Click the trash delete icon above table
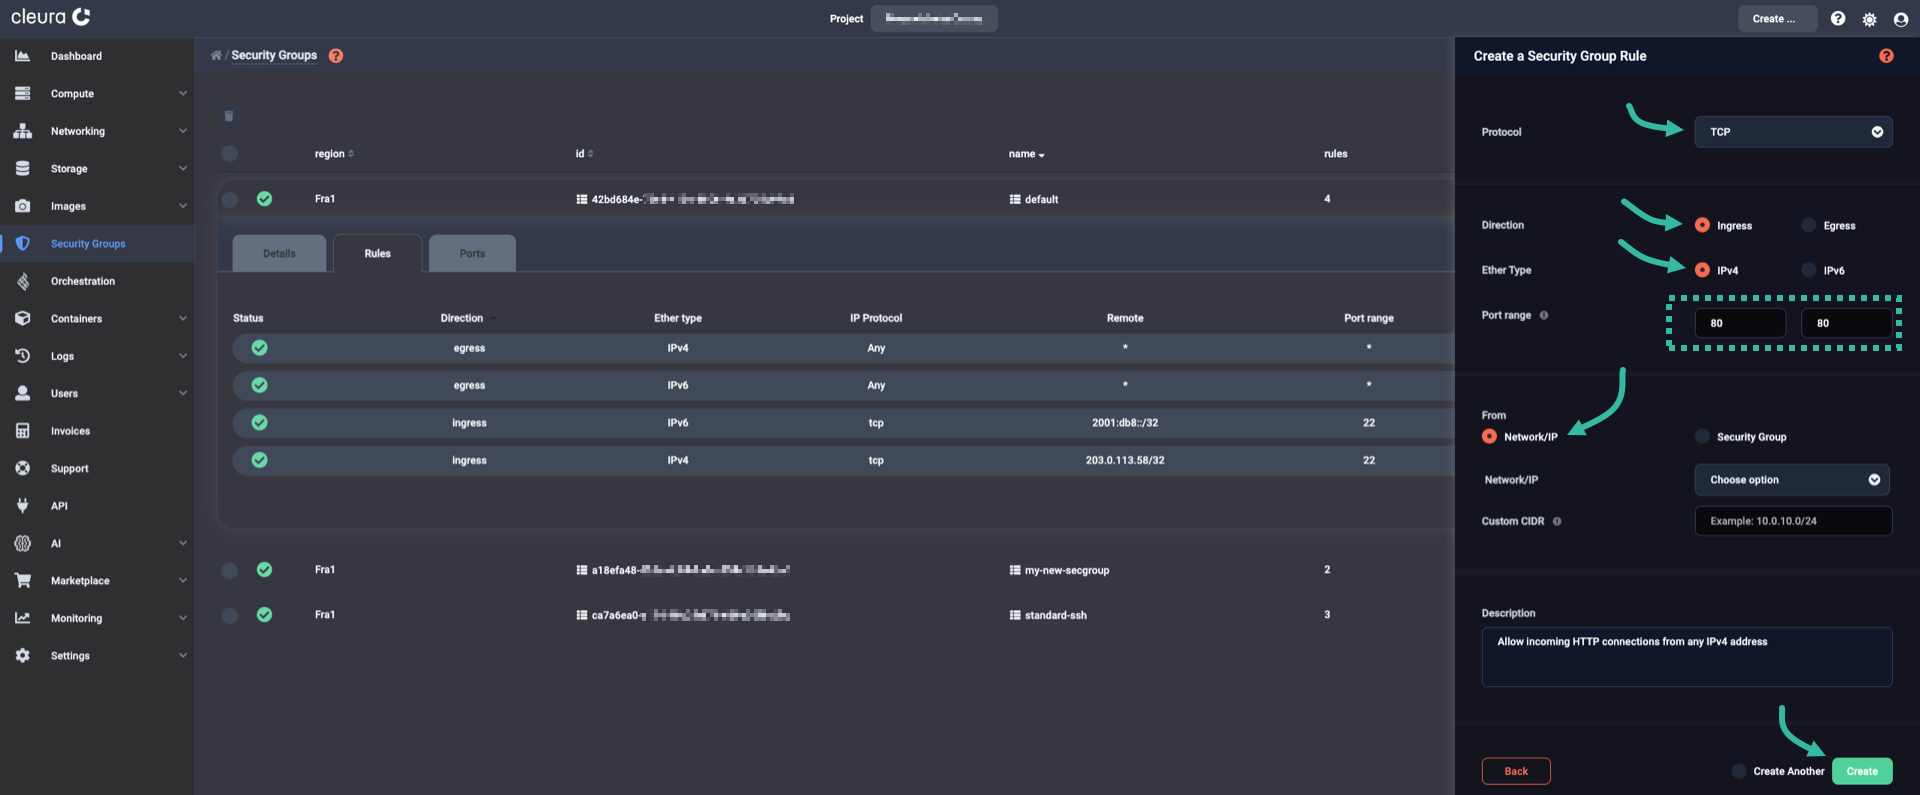 (229, 116)
